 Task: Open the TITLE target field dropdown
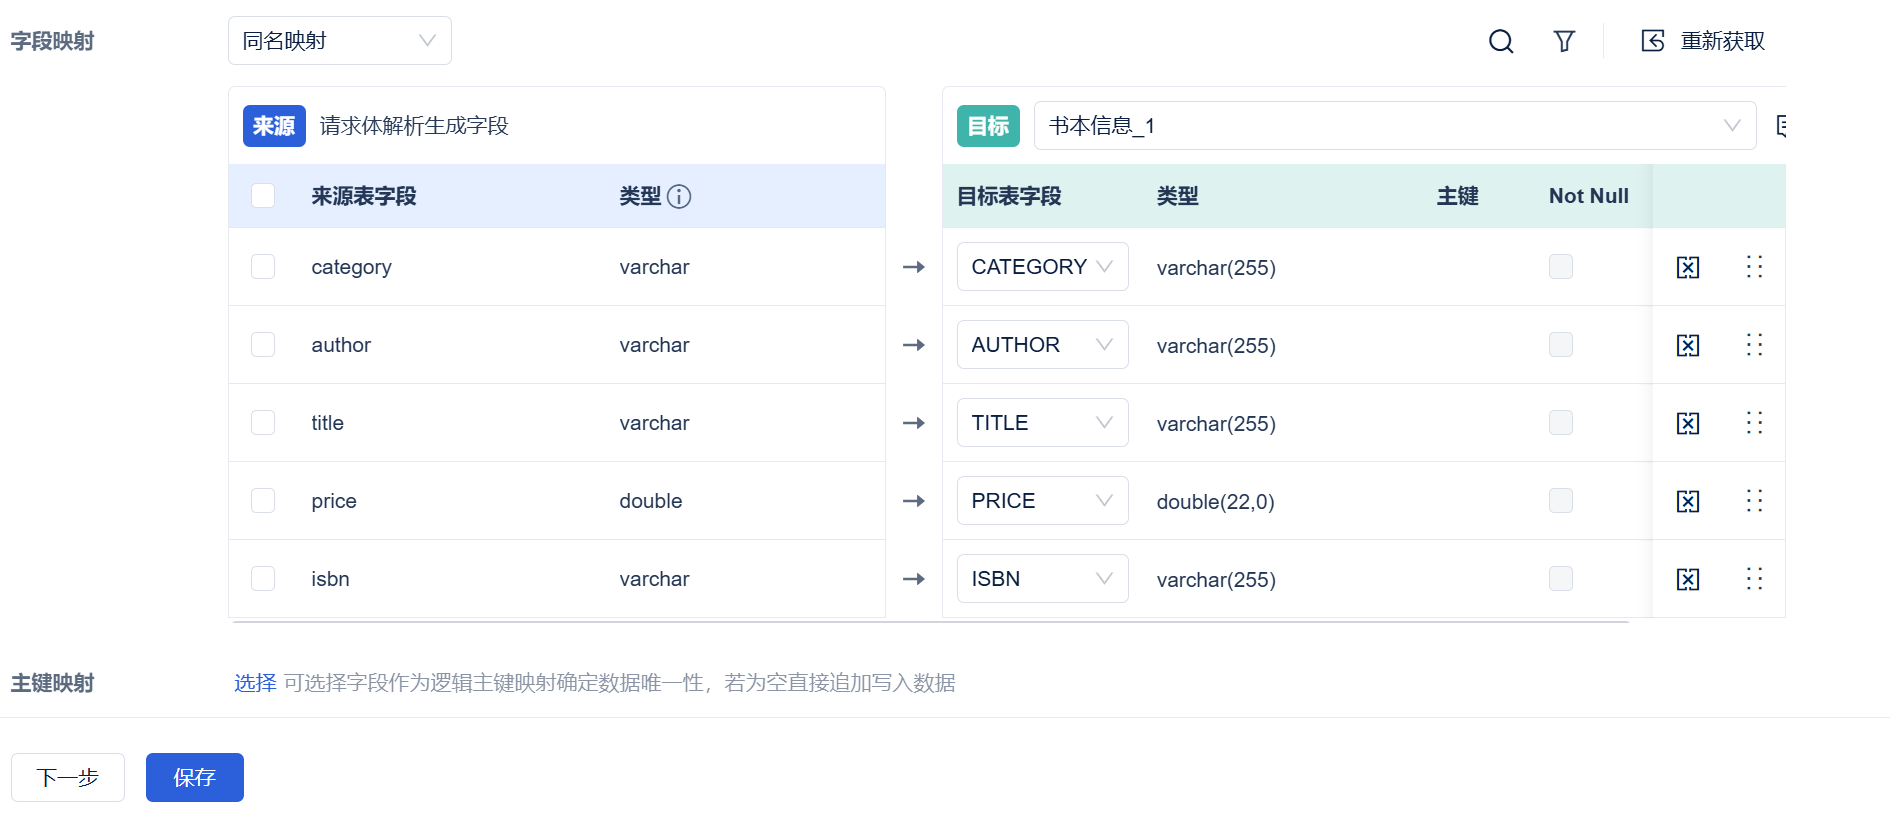coord(1043,423)
